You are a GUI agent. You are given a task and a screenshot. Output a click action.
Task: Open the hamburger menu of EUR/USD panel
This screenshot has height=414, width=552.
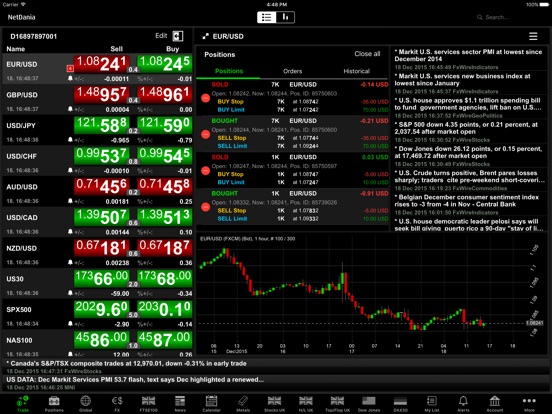coord(533,36)
